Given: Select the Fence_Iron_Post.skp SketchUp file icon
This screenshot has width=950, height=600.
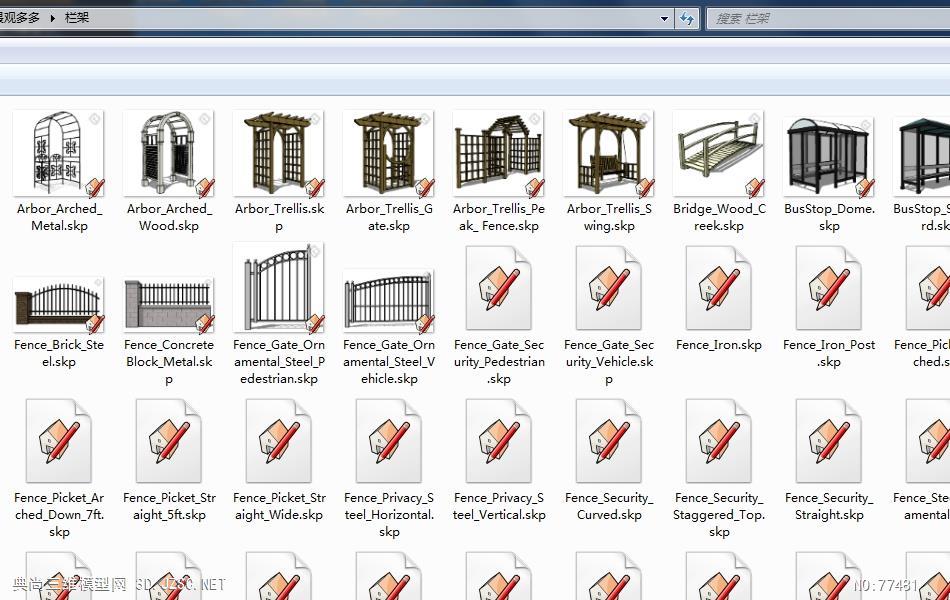Looking at the screenshot, I should click(x=829, y=288).
